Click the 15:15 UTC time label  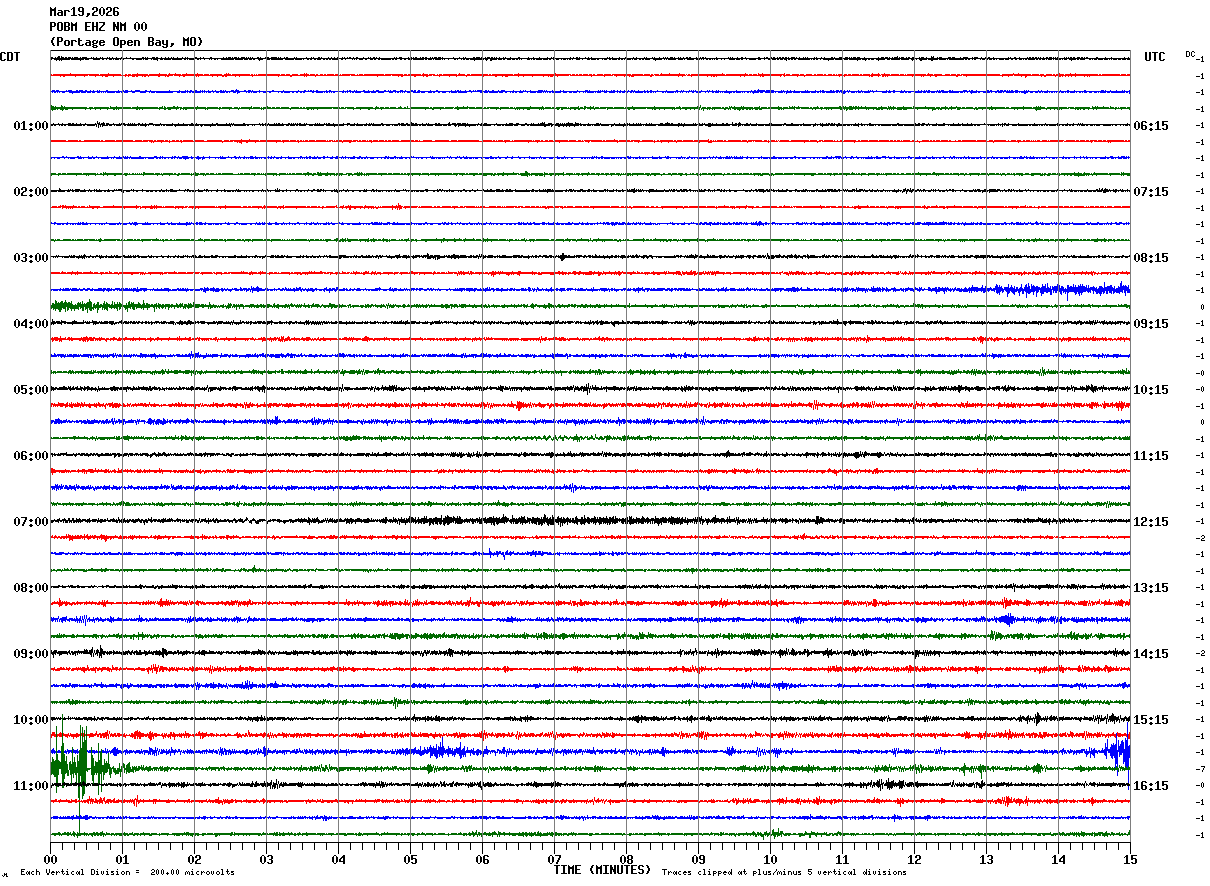pyautogui.click(x=1151, y=720)
